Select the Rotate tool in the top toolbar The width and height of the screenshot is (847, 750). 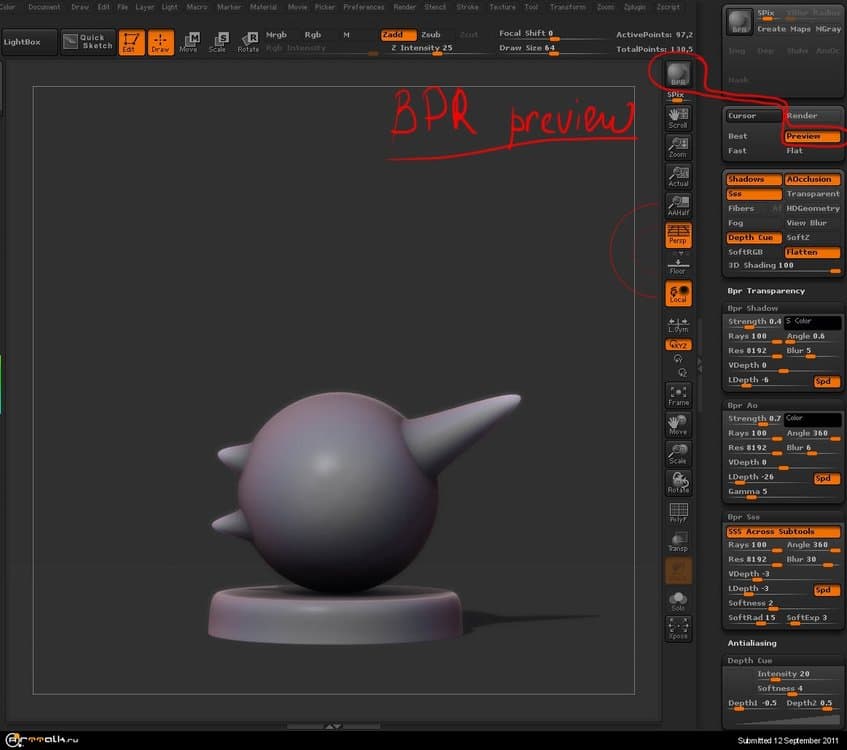pyautogui.click(x=248, y=42)
